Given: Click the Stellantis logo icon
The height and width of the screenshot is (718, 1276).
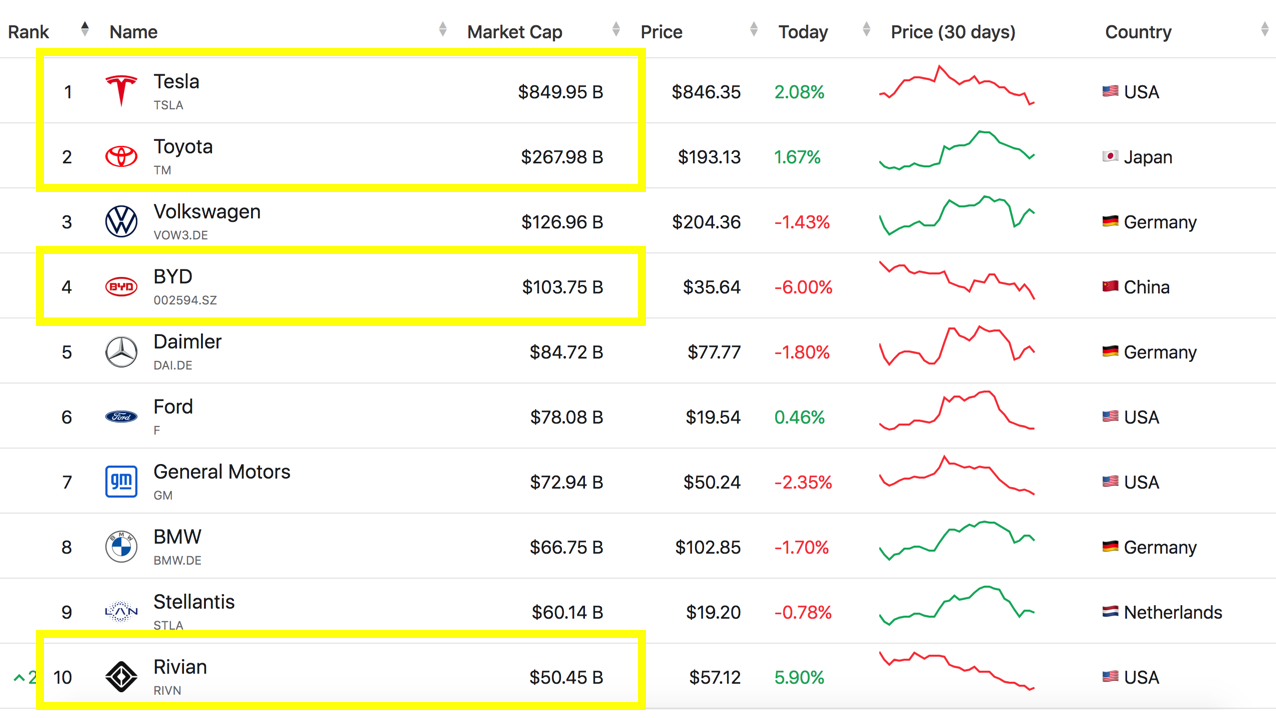Looking at the screenshot, I should pyautogui.click(x=121, y=611).
